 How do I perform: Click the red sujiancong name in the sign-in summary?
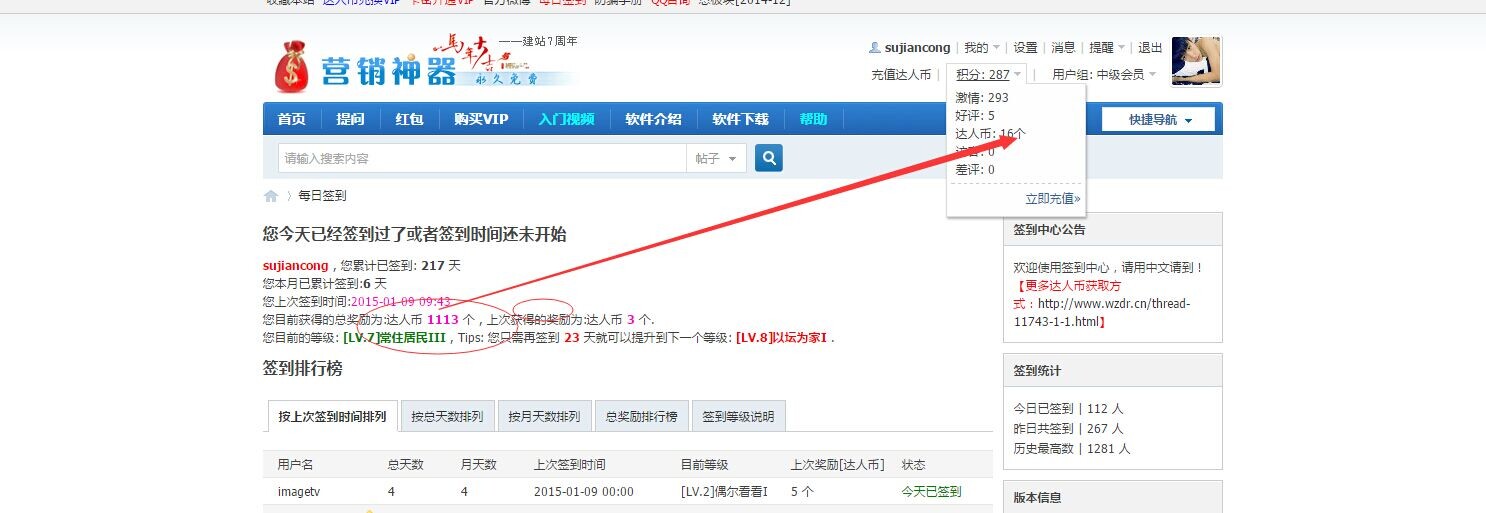(295, 266)
